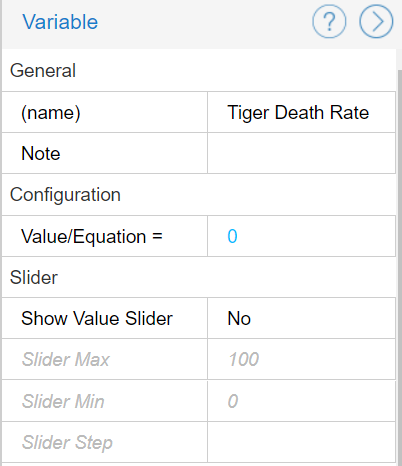The width and height of the screenshot is (402, 466).
Task: Click the Slider Max label
Action: click(66, 360)
